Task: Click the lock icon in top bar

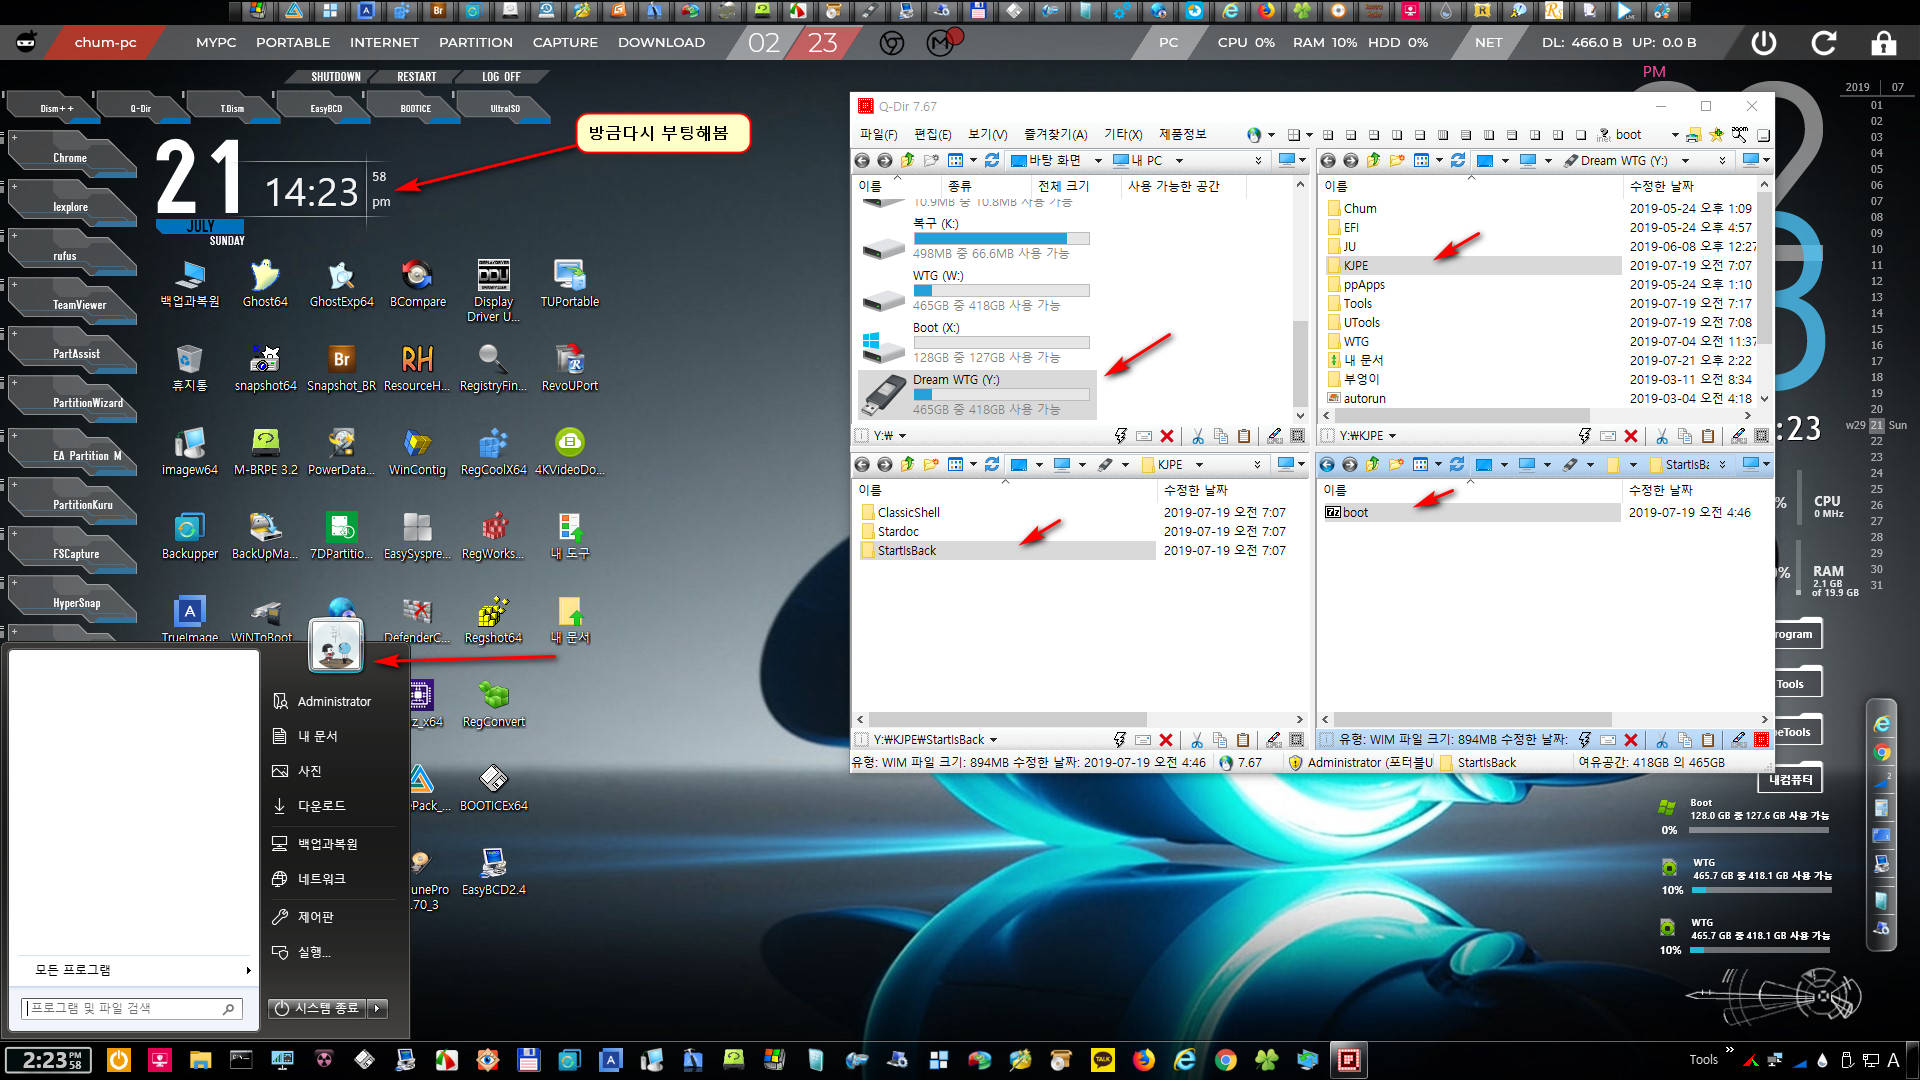Action: click(1884, 43)
